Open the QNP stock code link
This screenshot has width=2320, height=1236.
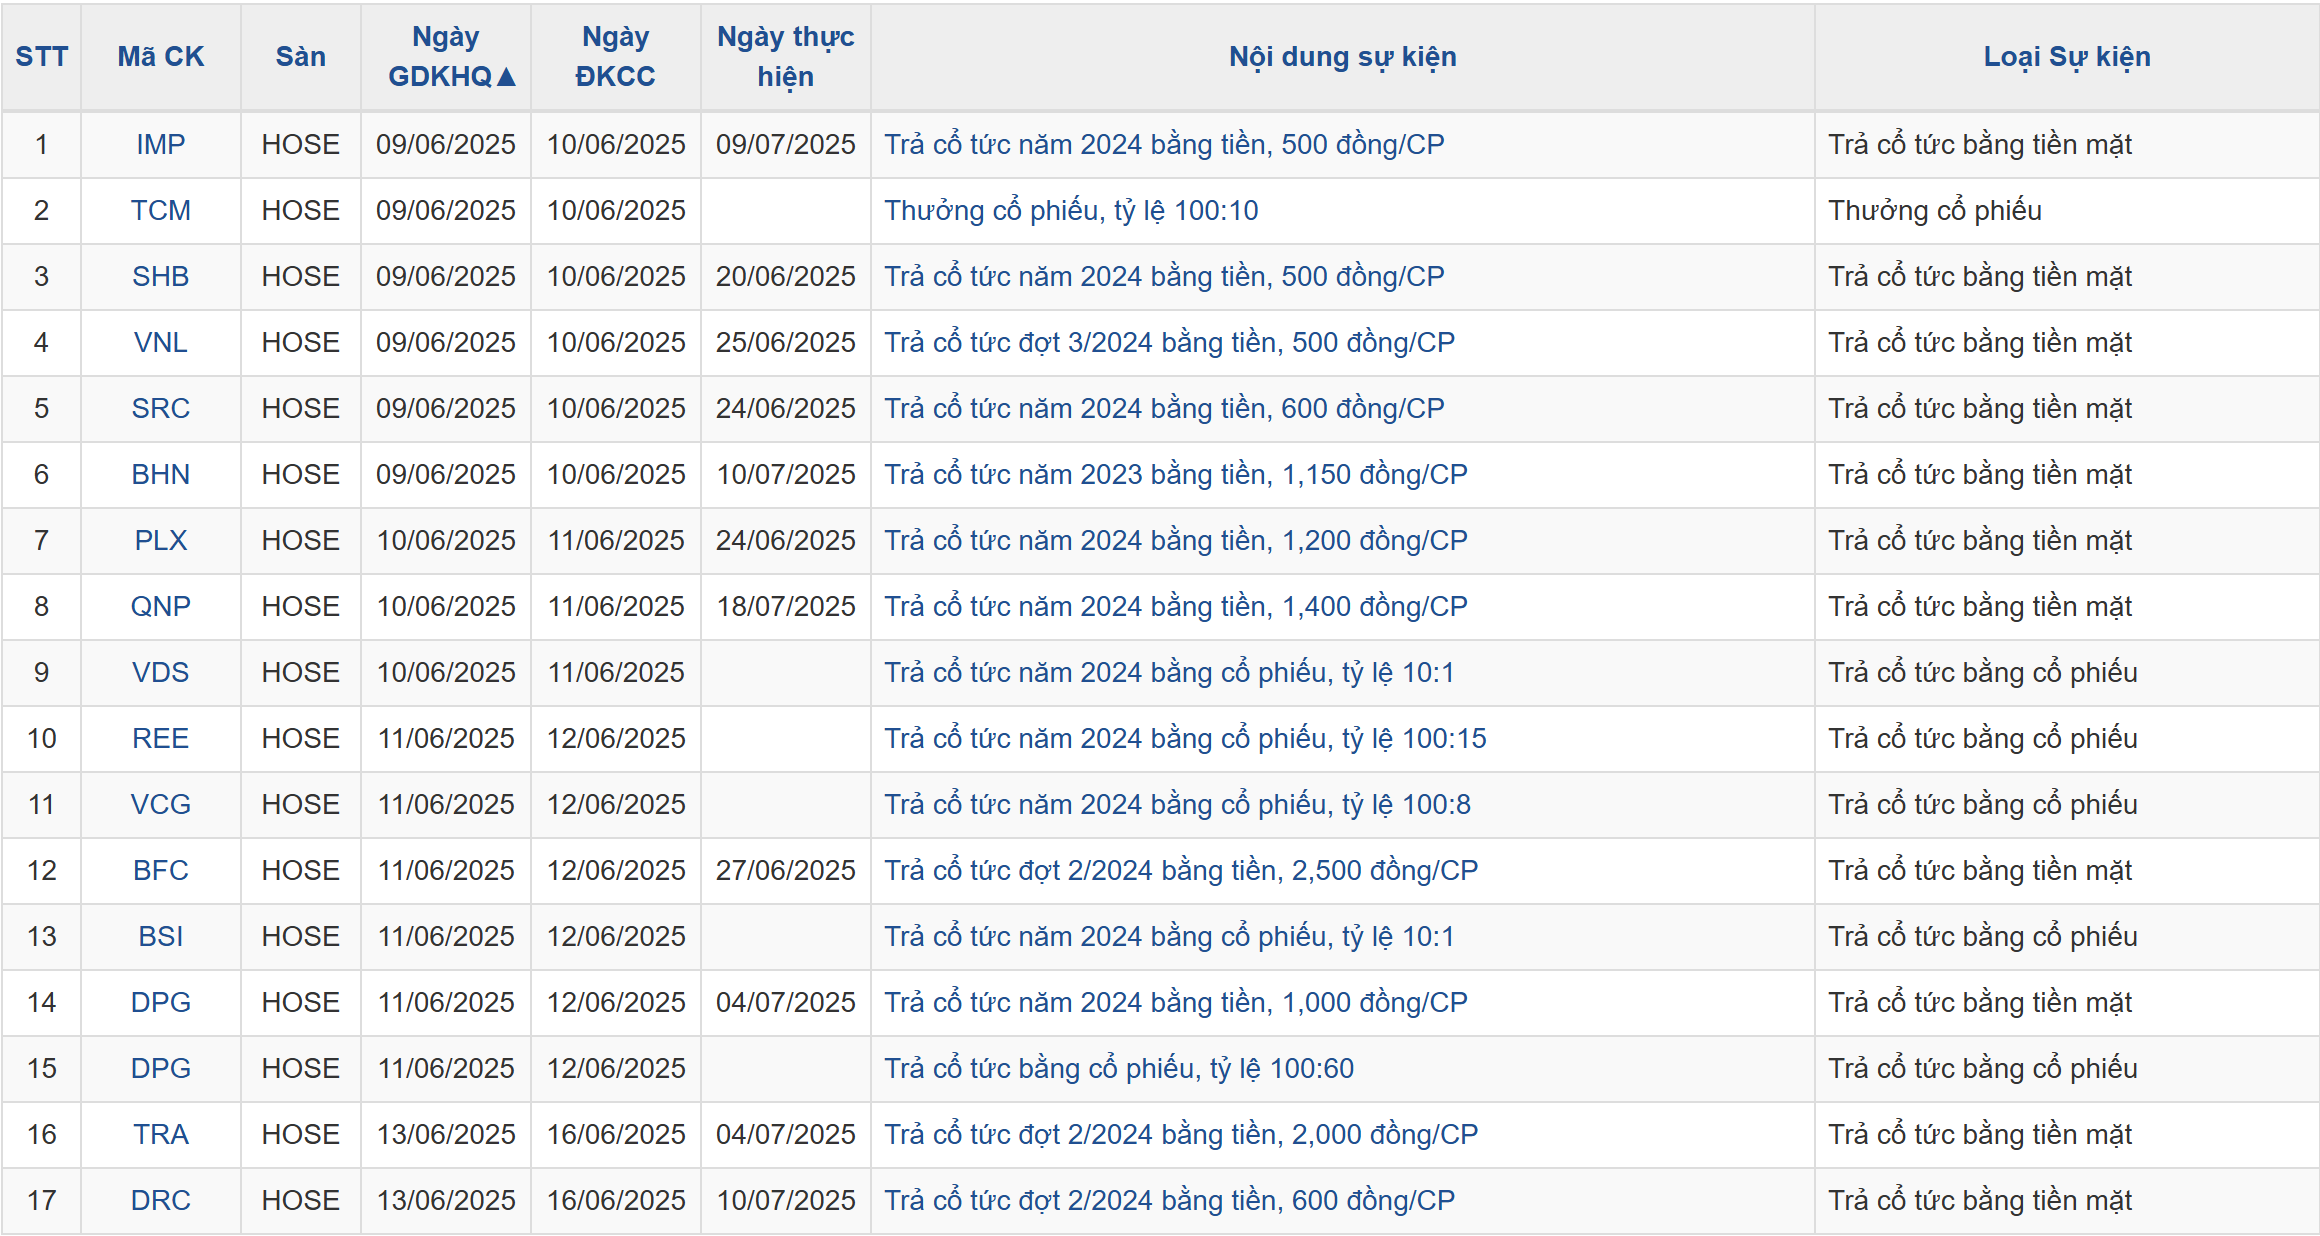click(160, 606)
